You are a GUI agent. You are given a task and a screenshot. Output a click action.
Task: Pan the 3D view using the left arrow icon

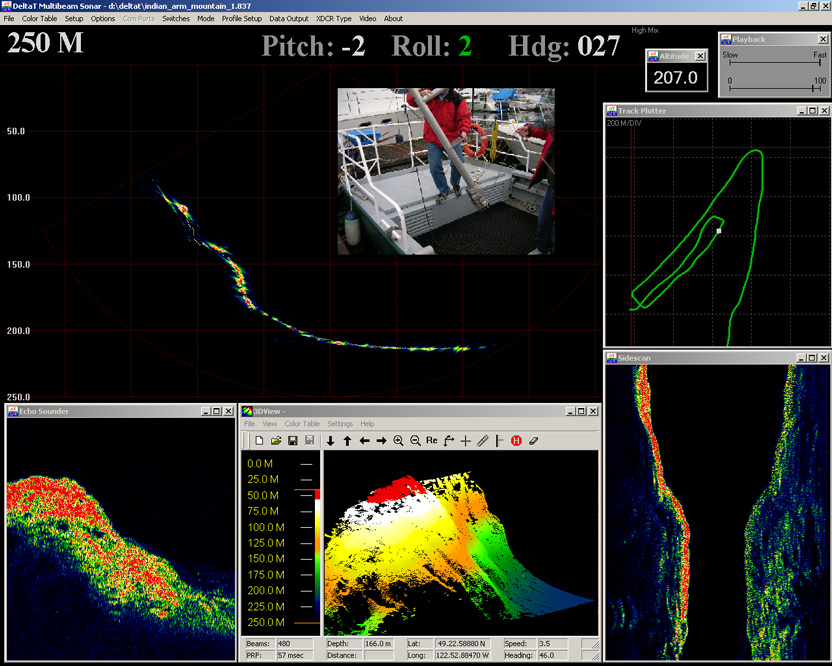click(x=365, y=439)
